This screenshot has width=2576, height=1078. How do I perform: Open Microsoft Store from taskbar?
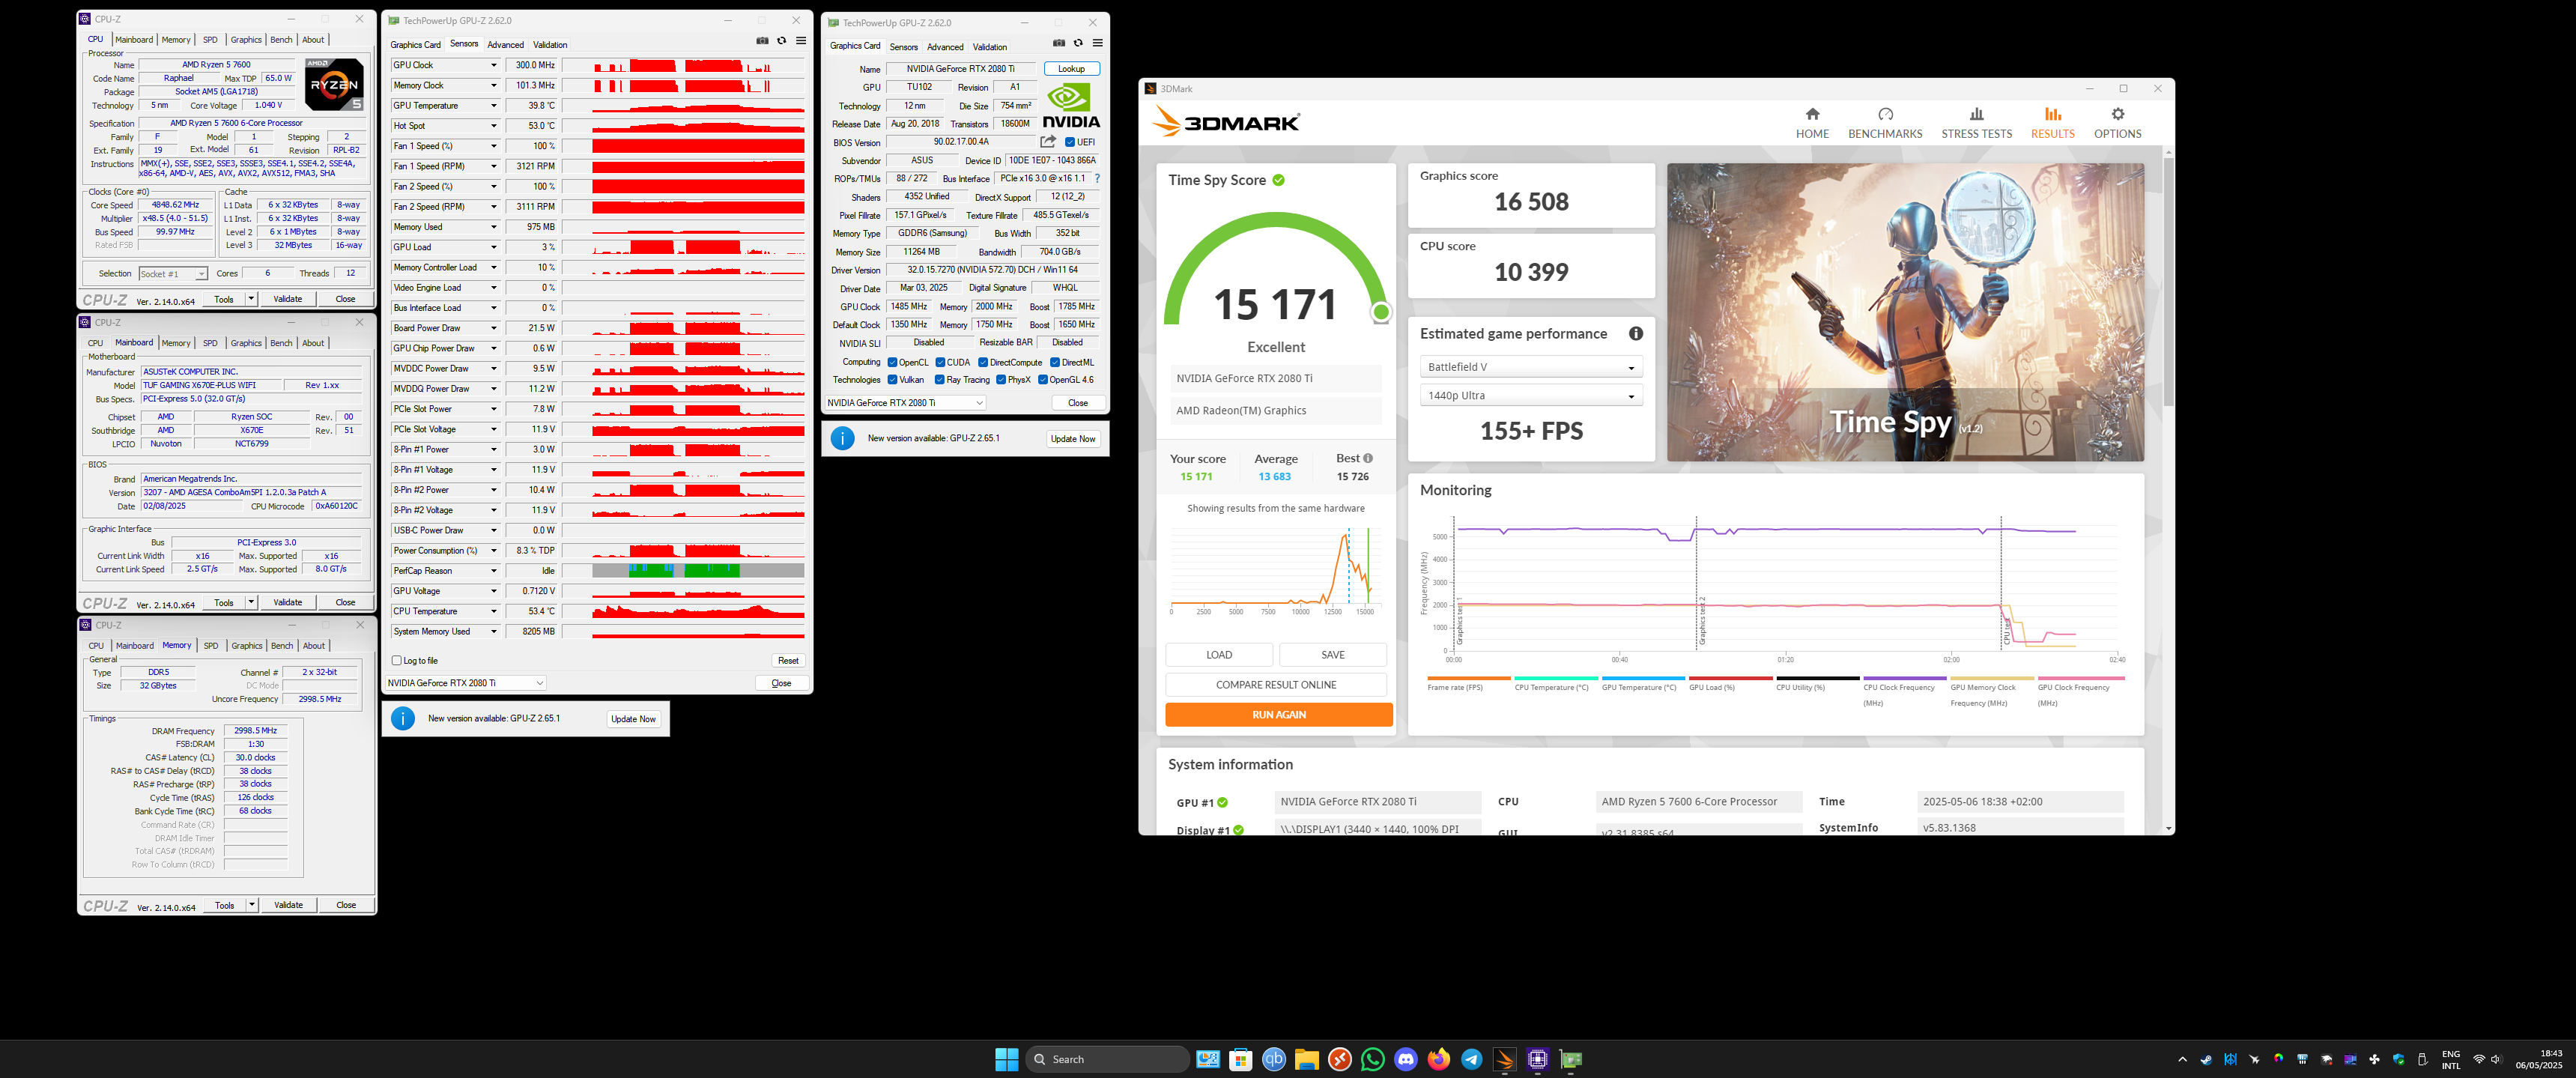[1241, 1059]
